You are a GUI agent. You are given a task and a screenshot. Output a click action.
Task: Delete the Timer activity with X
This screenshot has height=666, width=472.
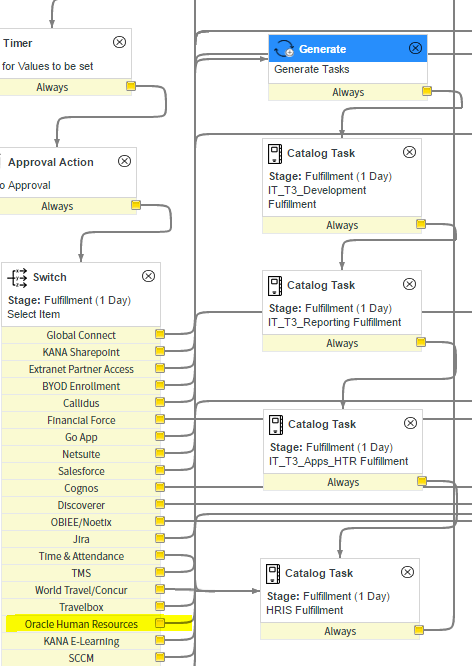(119, 42)
